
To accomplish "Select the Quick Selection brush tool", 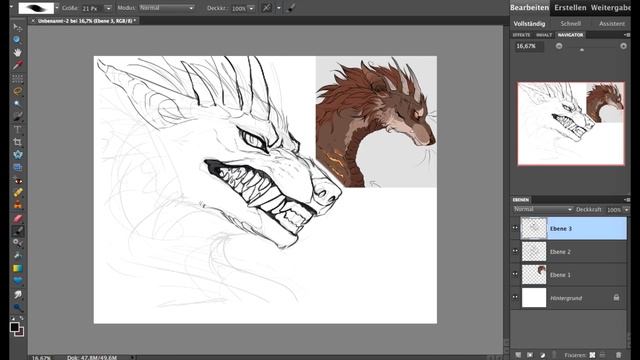I will click(x=17, y=116).
